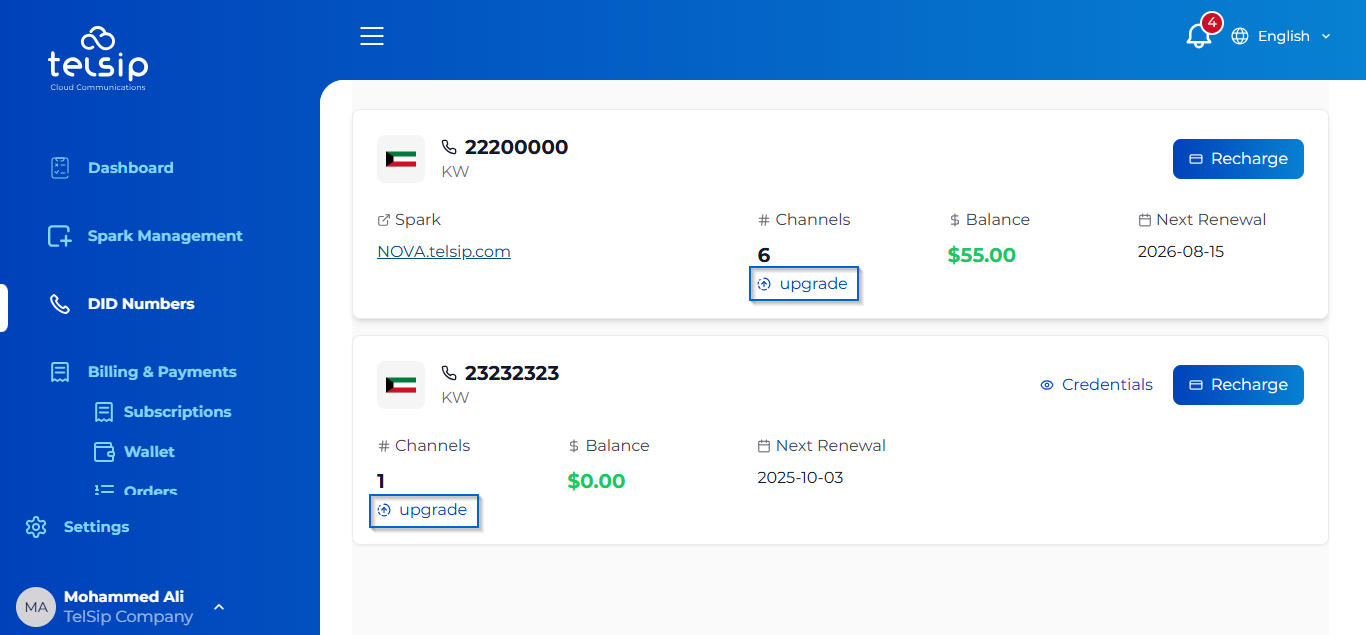Open the notifications bell icon
The height and width of the screenshot is (635, 1366).
(1198, 36)
